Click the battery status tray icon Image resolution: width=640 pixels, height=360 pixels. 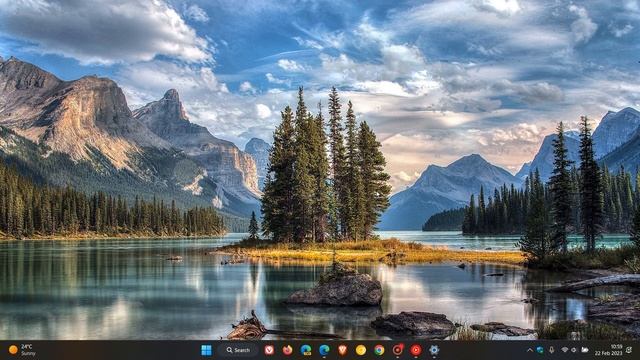pos(584,350)
